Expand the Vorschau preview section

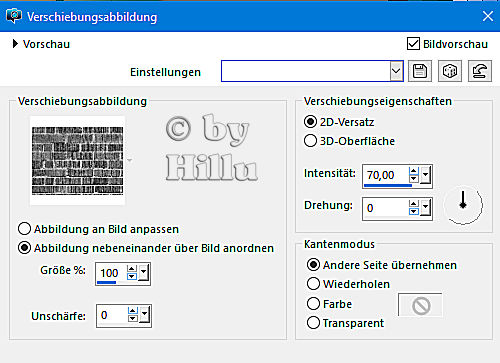click(15, 44)
